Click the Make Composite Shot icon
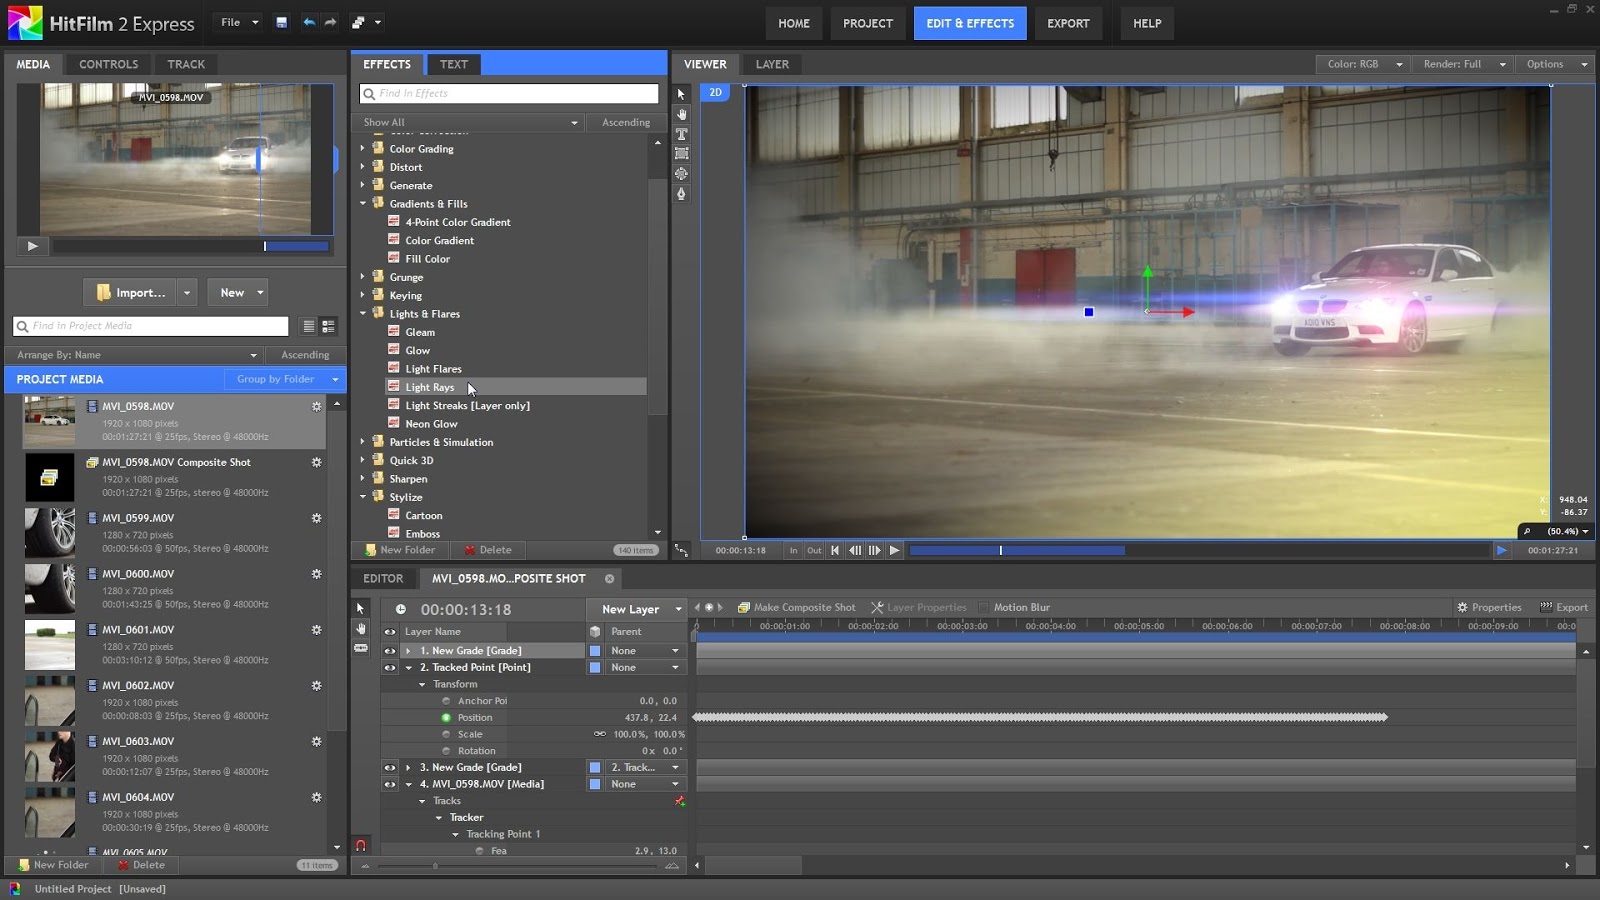 (743, 607)
